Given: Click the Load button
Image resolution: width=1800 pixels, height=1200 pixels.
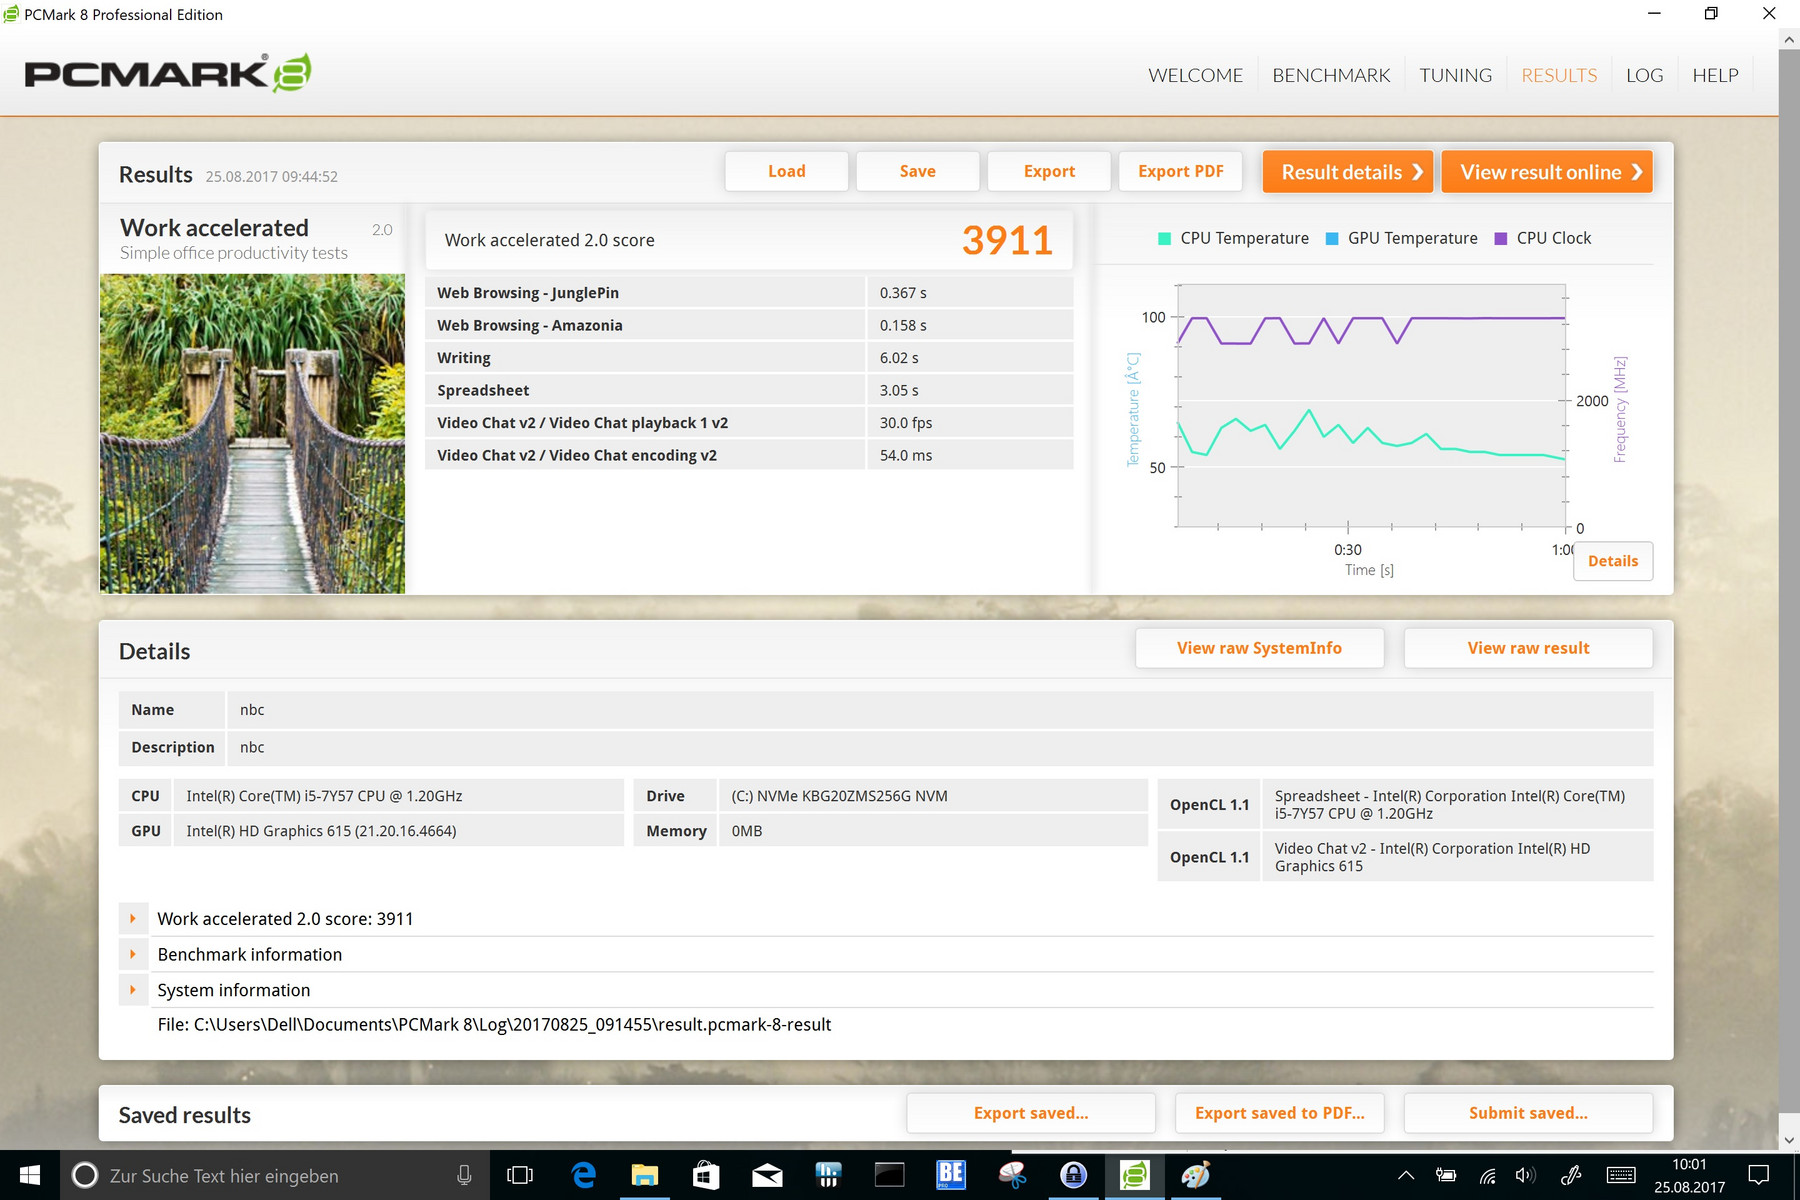Looking at the screenshot, I should click(787, 171).
